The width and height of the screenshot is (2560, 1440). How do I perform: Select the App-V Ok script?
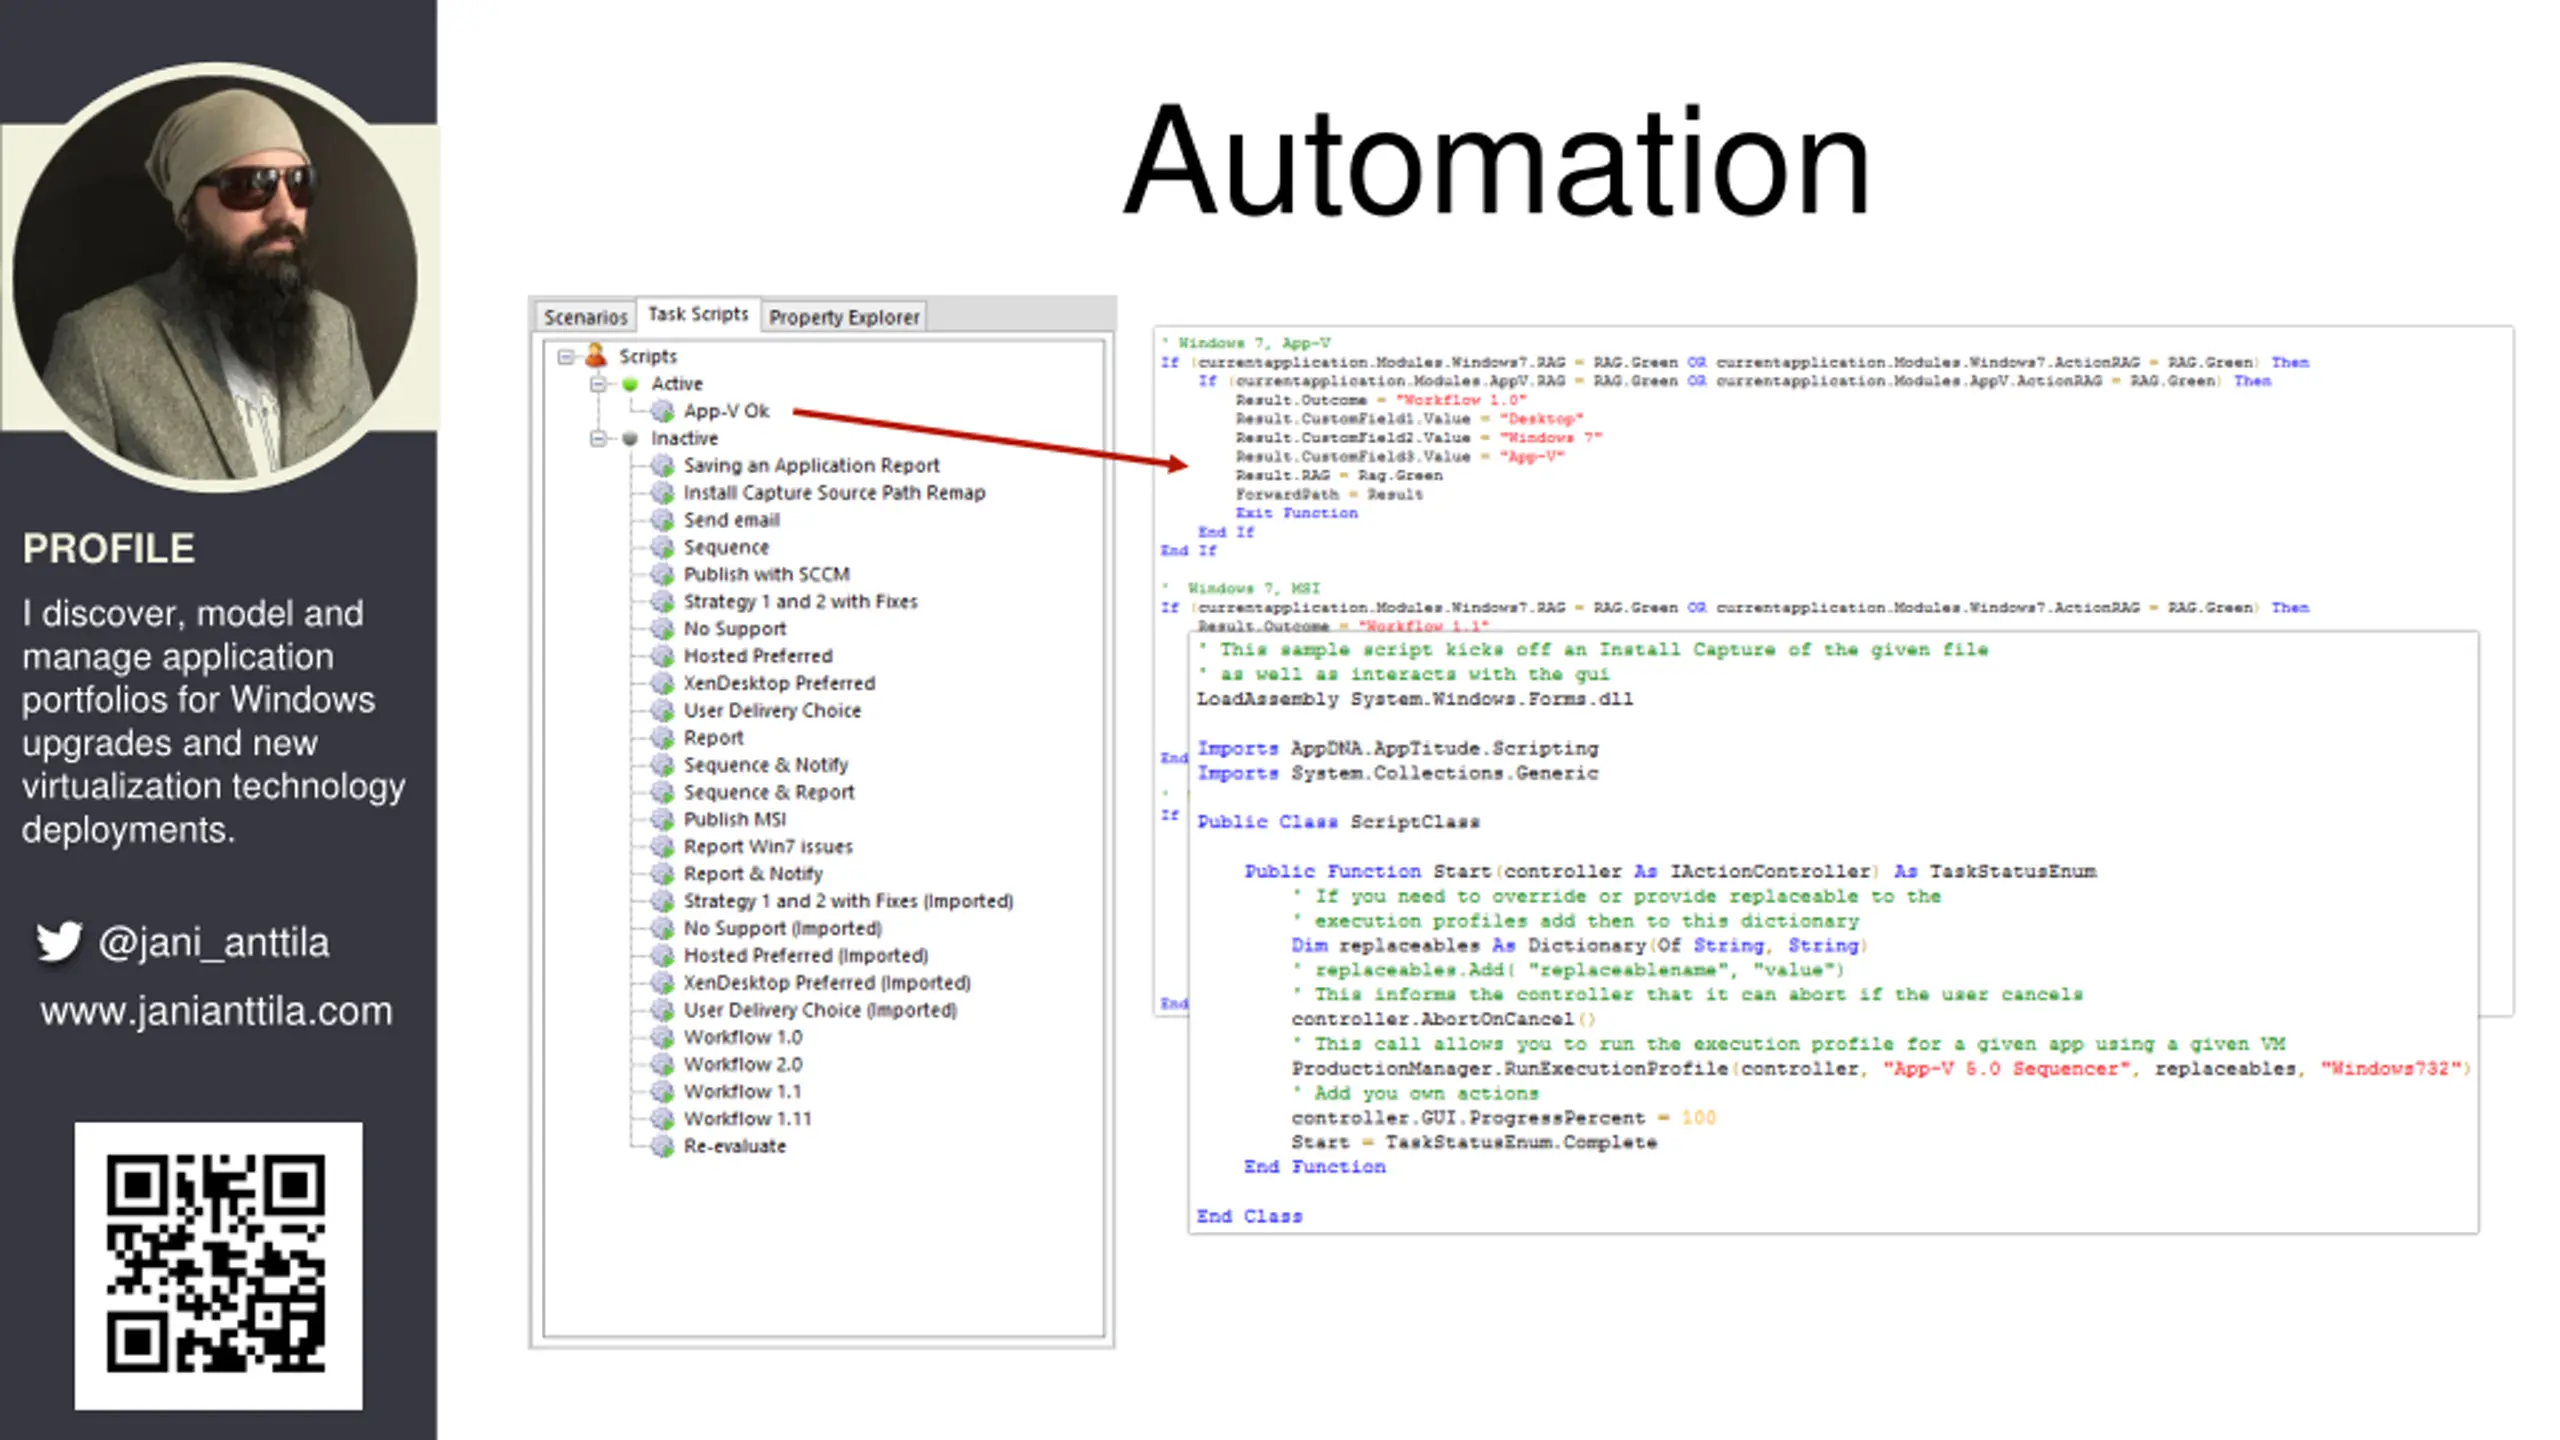click(x=726, y=411)
